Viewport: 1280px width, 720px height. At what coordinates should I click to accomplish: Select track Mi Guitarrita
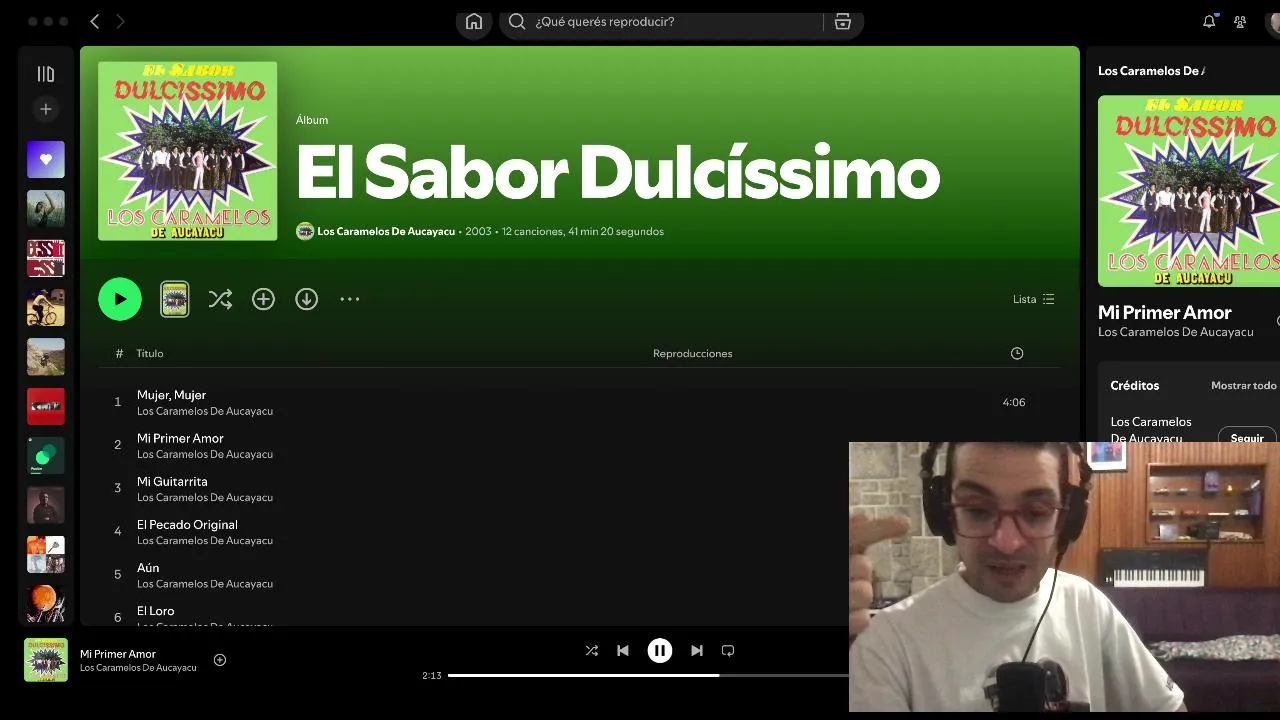point(172,481)
